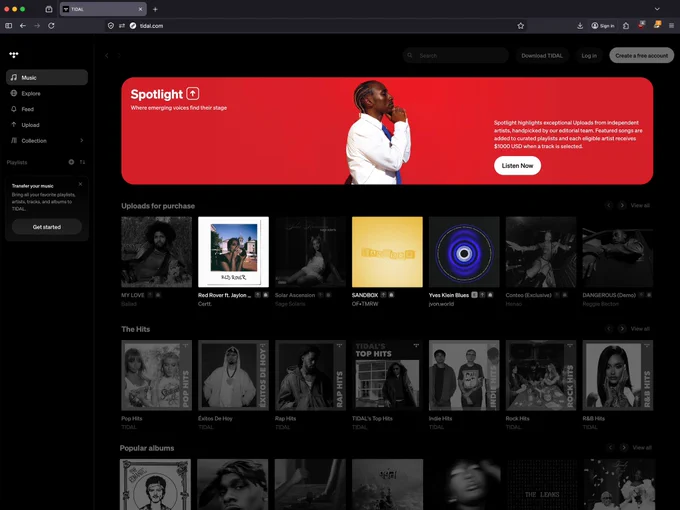Image resolution: width=680 pixels, height=510 pixels.
Task: Click the artist name OF+TMRW
Action: pyautogui.click(x=365, y=304)
